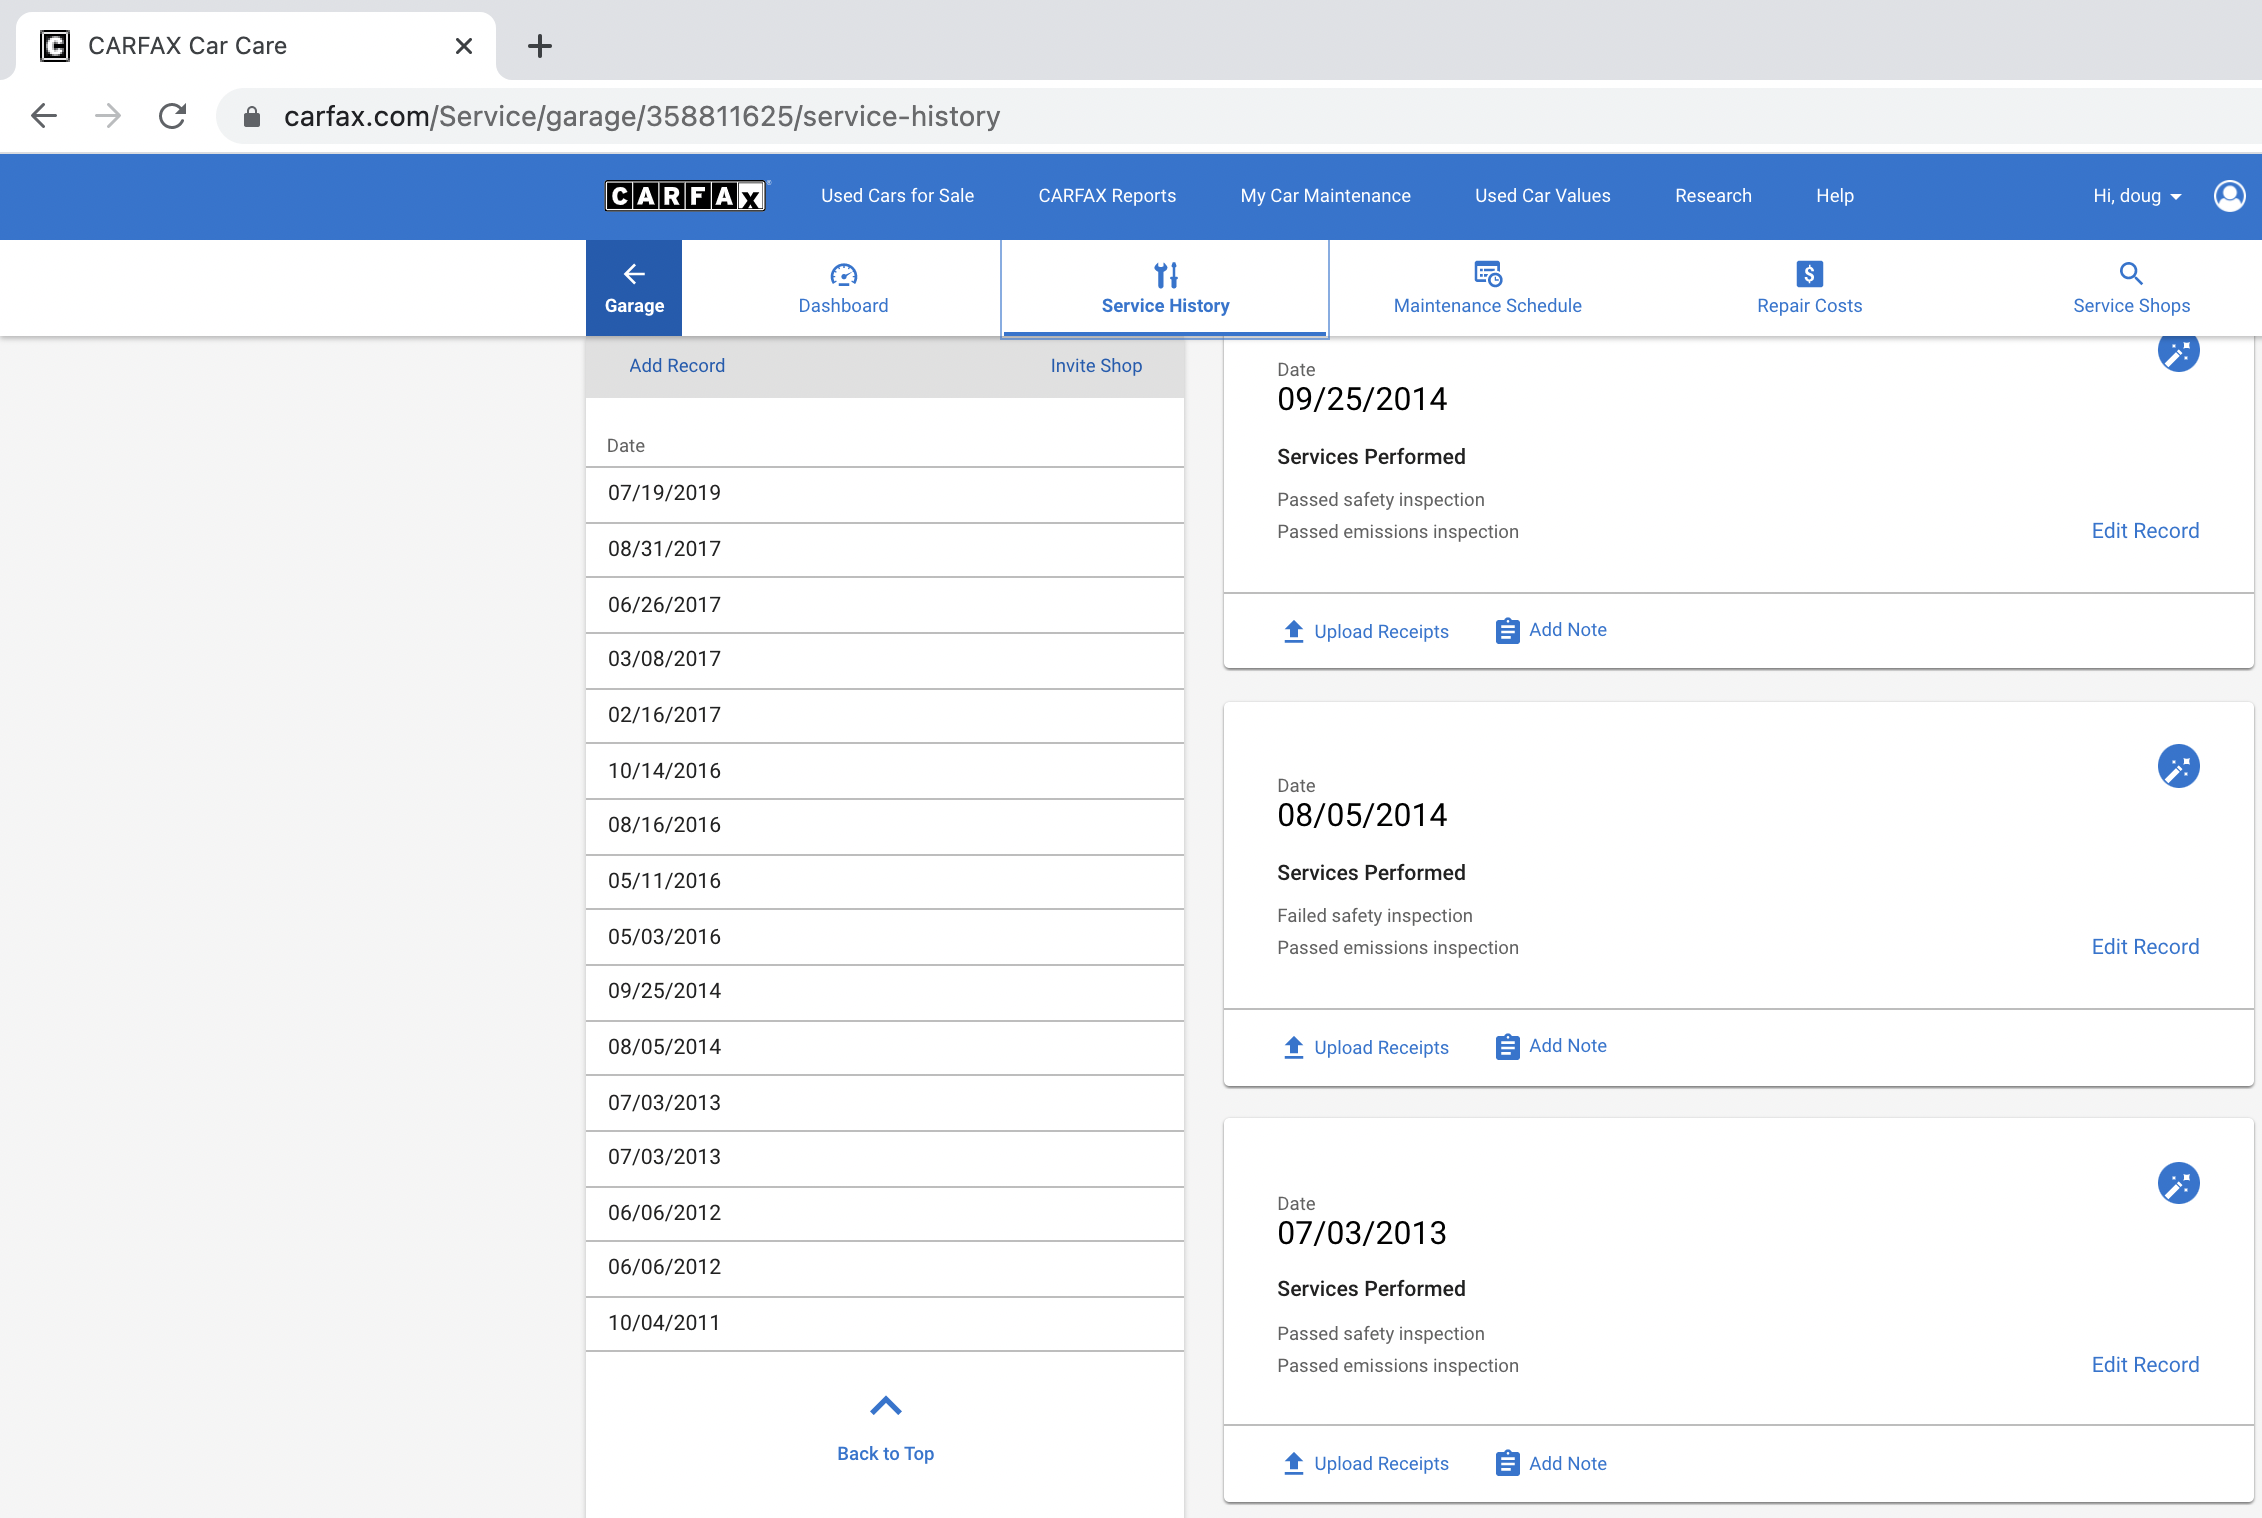
Task: Click the site padlock security icon
Action: pos(252,117)
